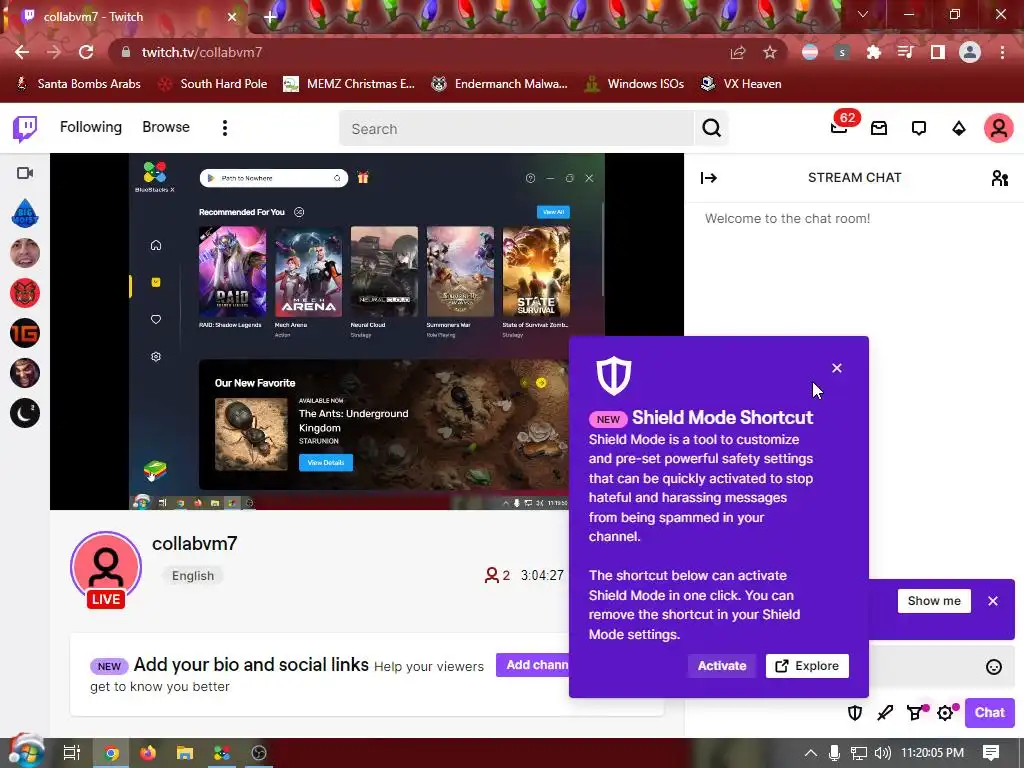The width and height of the screenshot is (1024, 768).
Task: Open the Following page
Action: coord(91,127)
